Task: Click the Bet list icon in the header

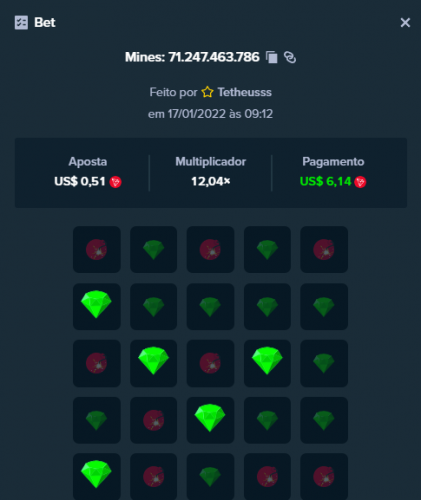Action: (21, 23)
